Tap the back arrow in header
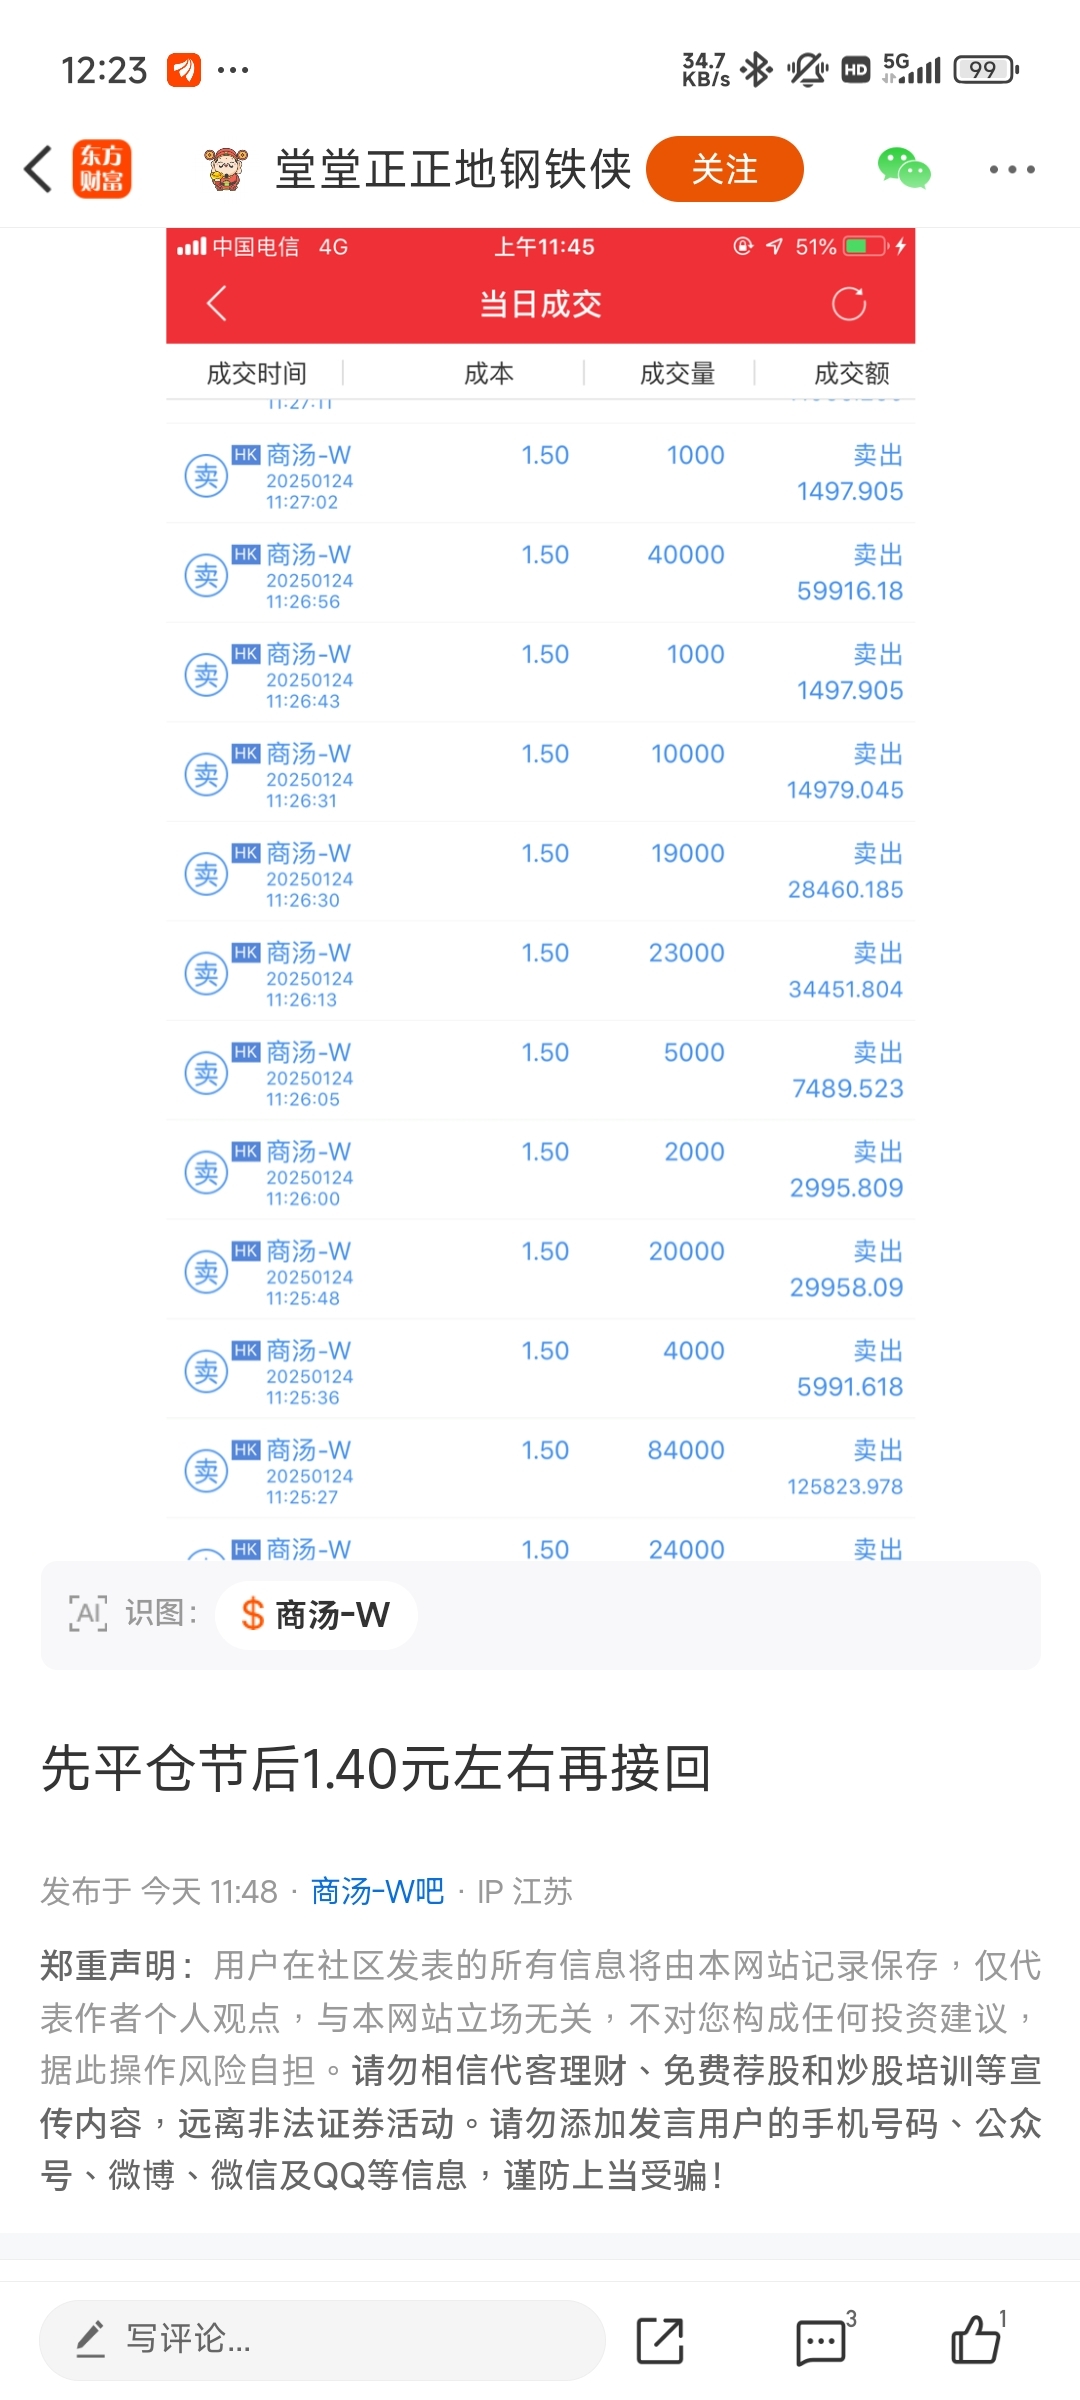This screenshot has height=2400, width=1080. pyautogui.click(x=38, y=169)
